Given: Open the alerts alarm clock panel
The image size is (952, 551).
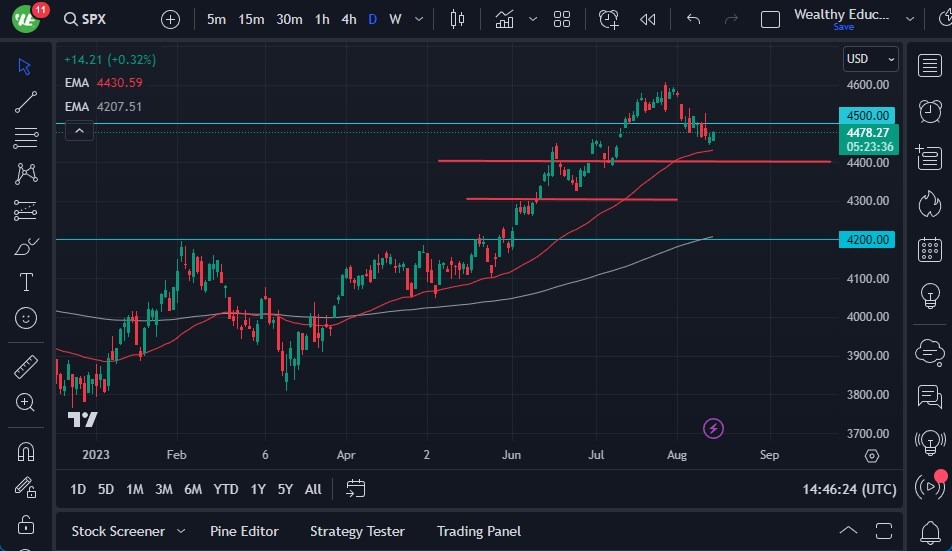Looking at the screenshot, I should [930, 110].
